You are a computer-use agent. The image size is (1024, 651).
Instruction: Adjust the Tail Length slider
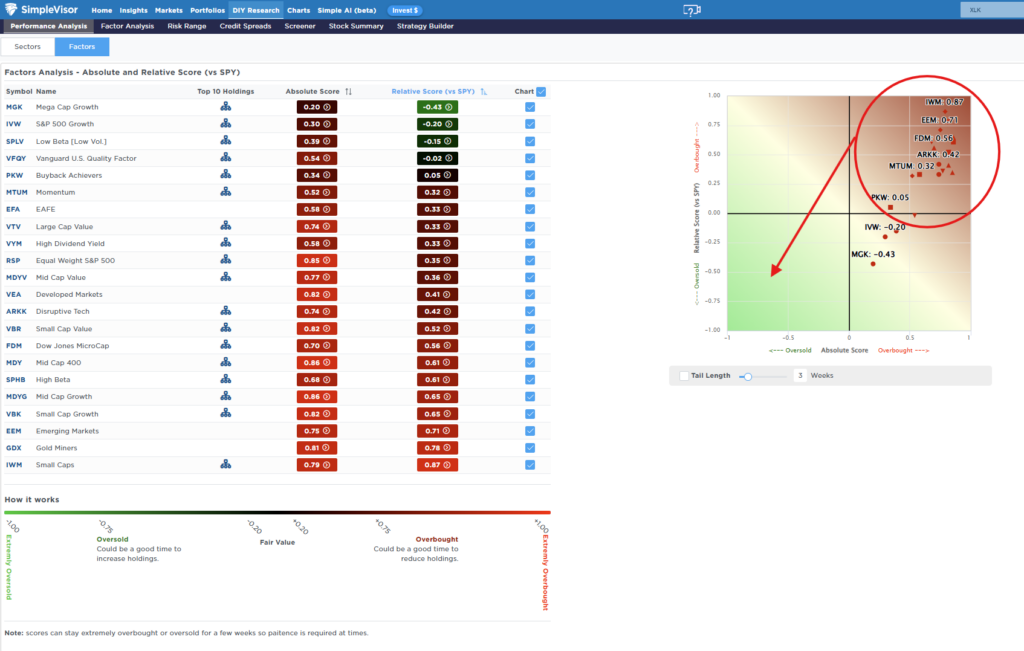coord(745,376)
